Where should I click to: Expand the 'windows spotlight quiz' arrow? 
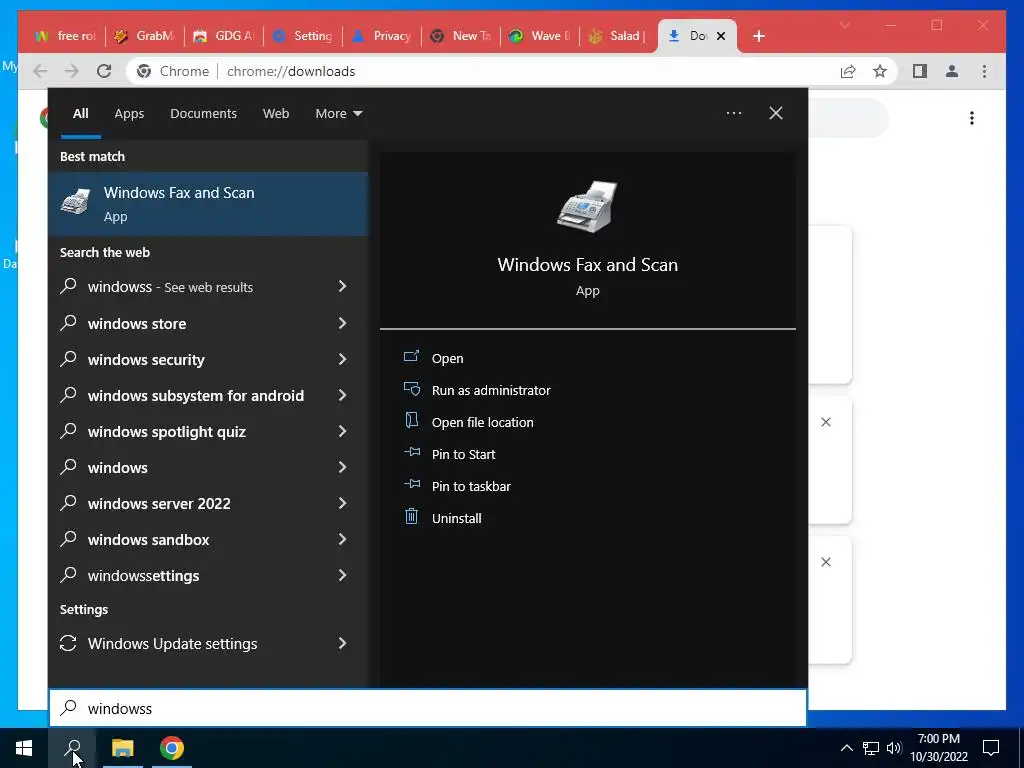pyautogui.click(x=342, y=431)
